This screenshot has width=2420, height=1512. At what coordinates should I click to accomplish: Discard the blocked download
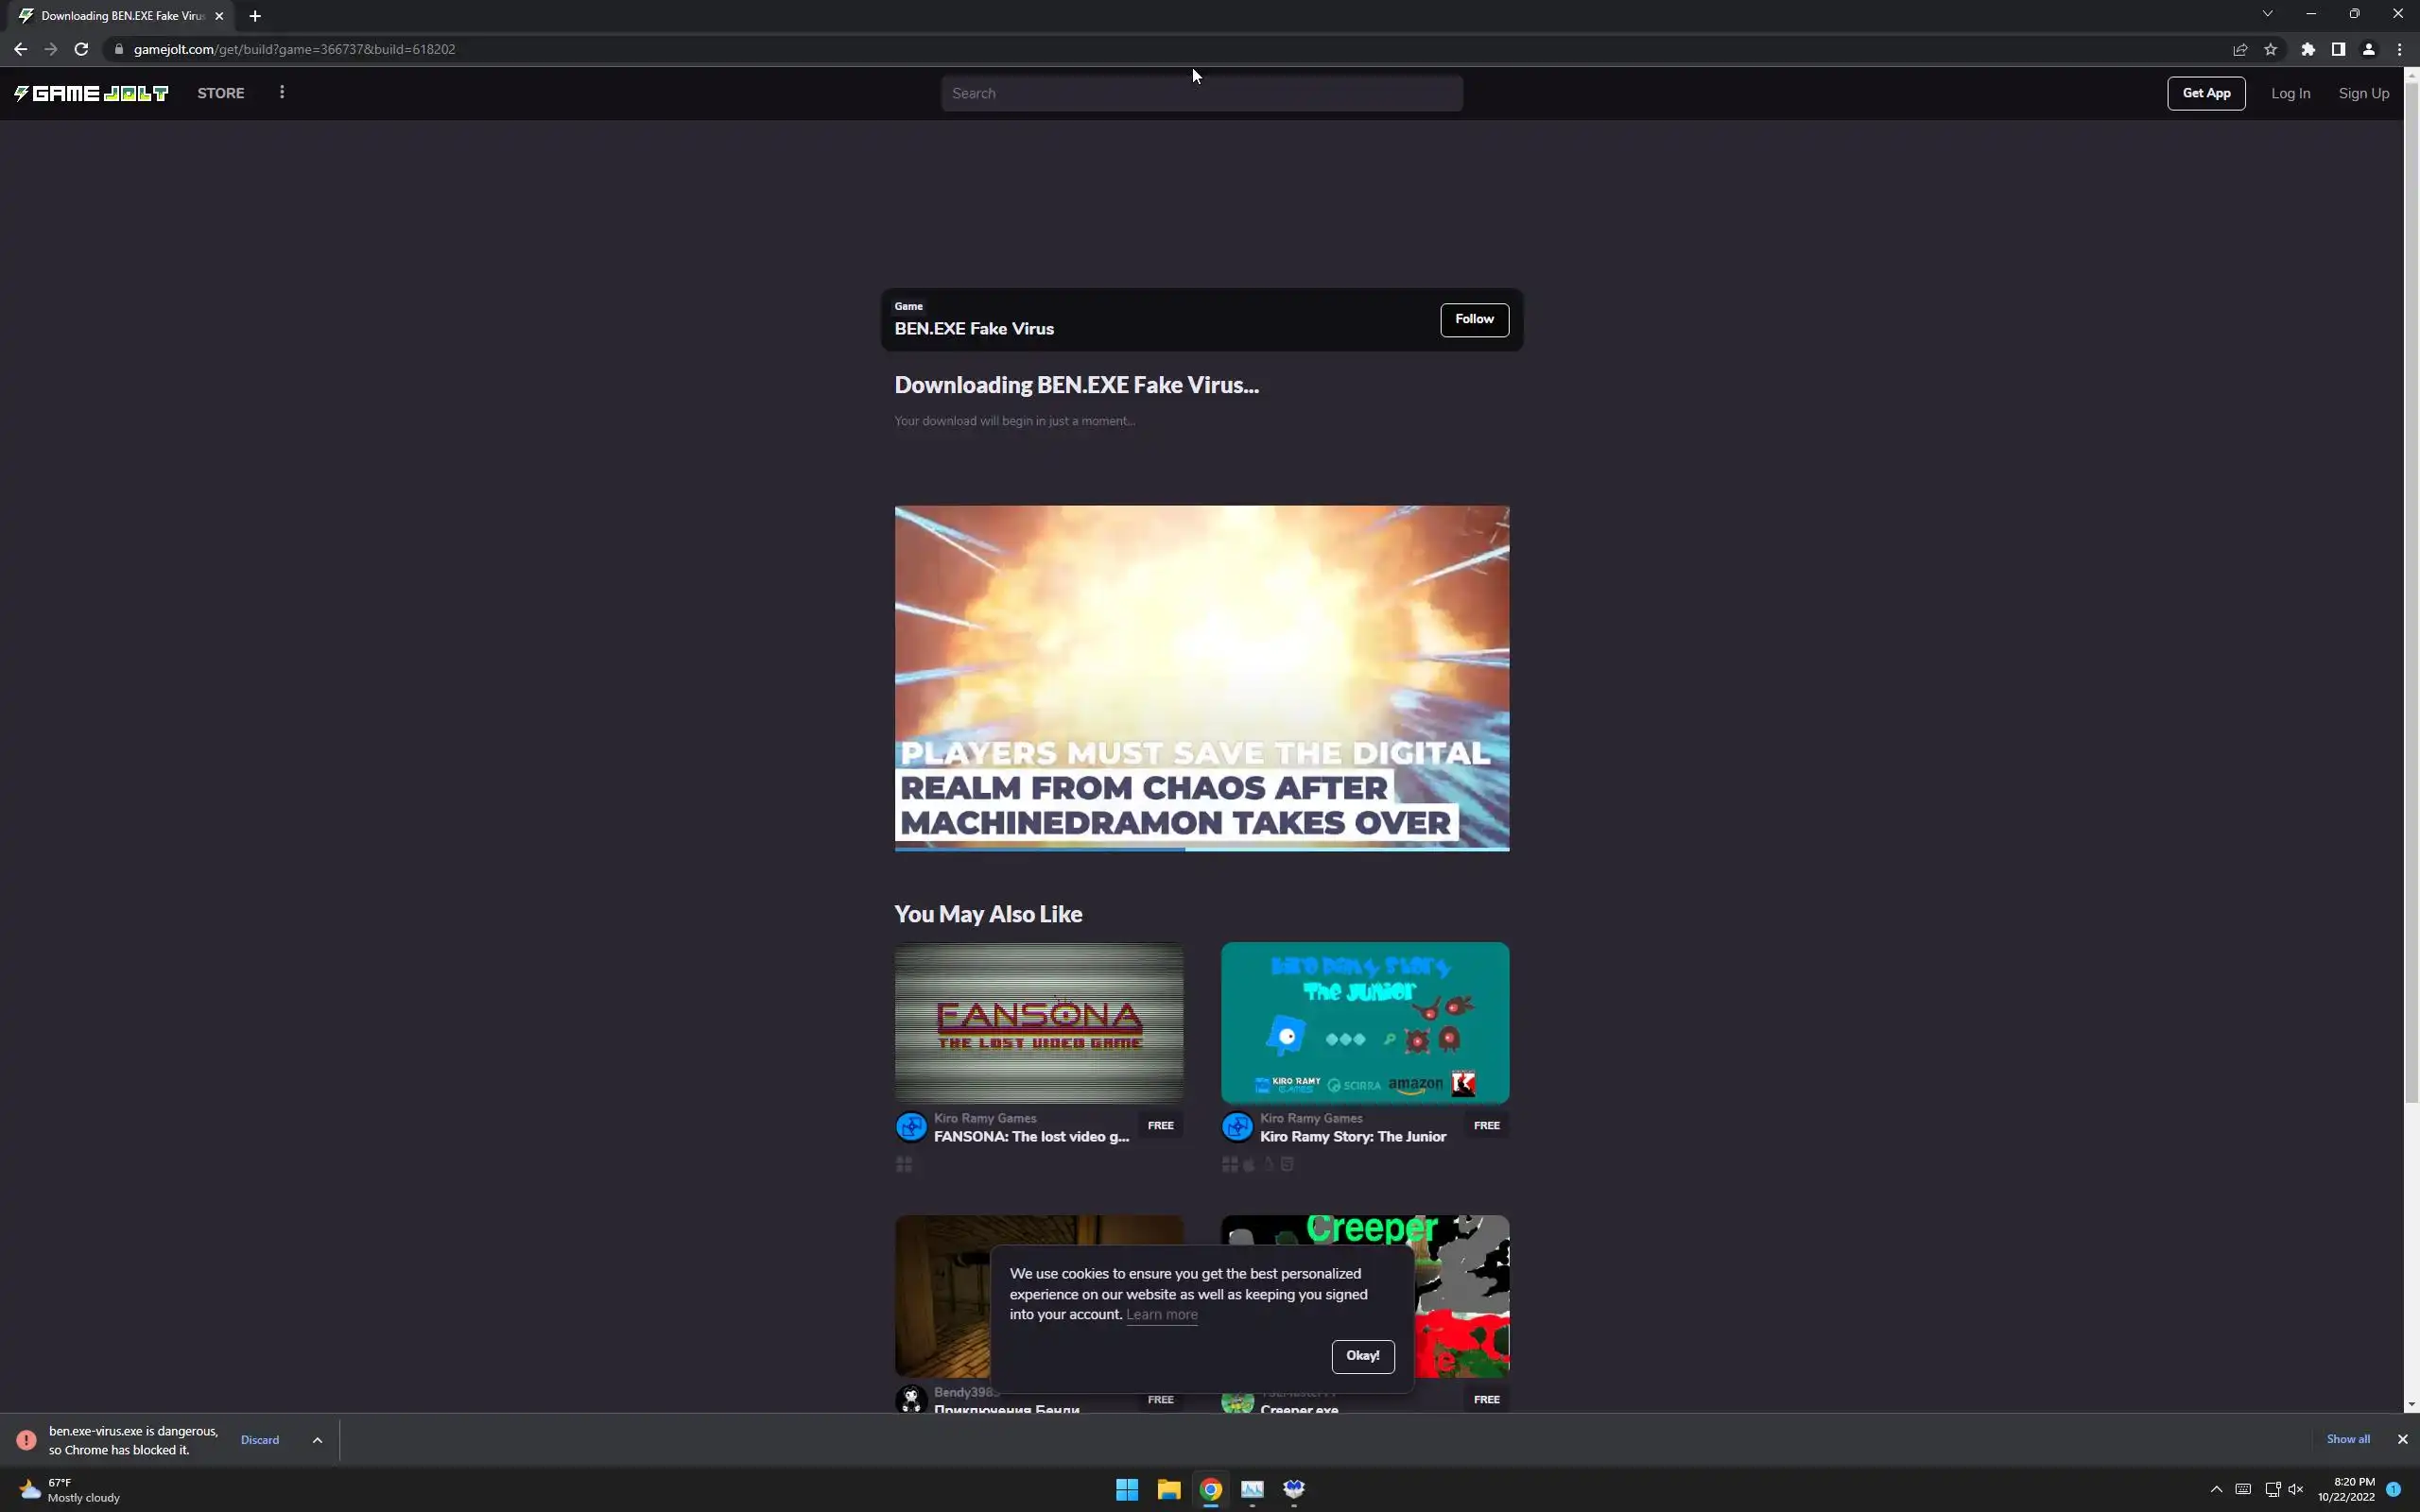pos(260,1440)
